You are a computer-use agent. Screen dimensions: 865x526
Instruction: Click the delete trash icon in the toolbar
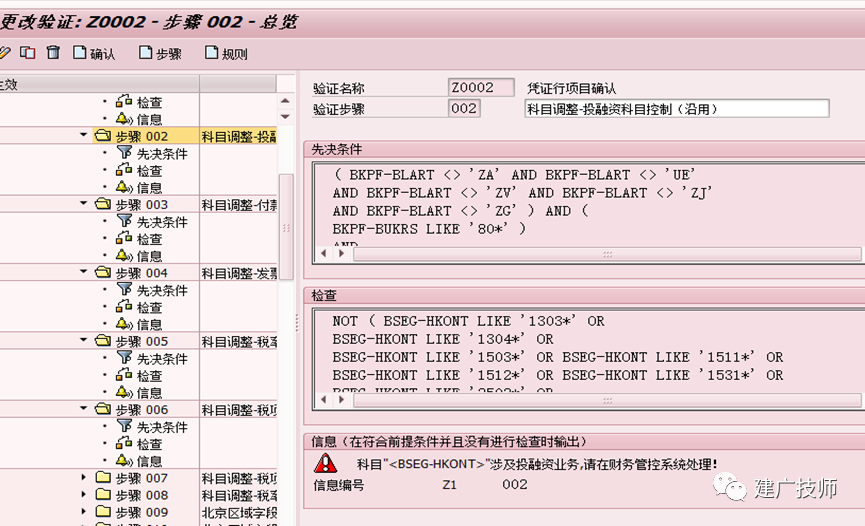[x=53, y=52]
